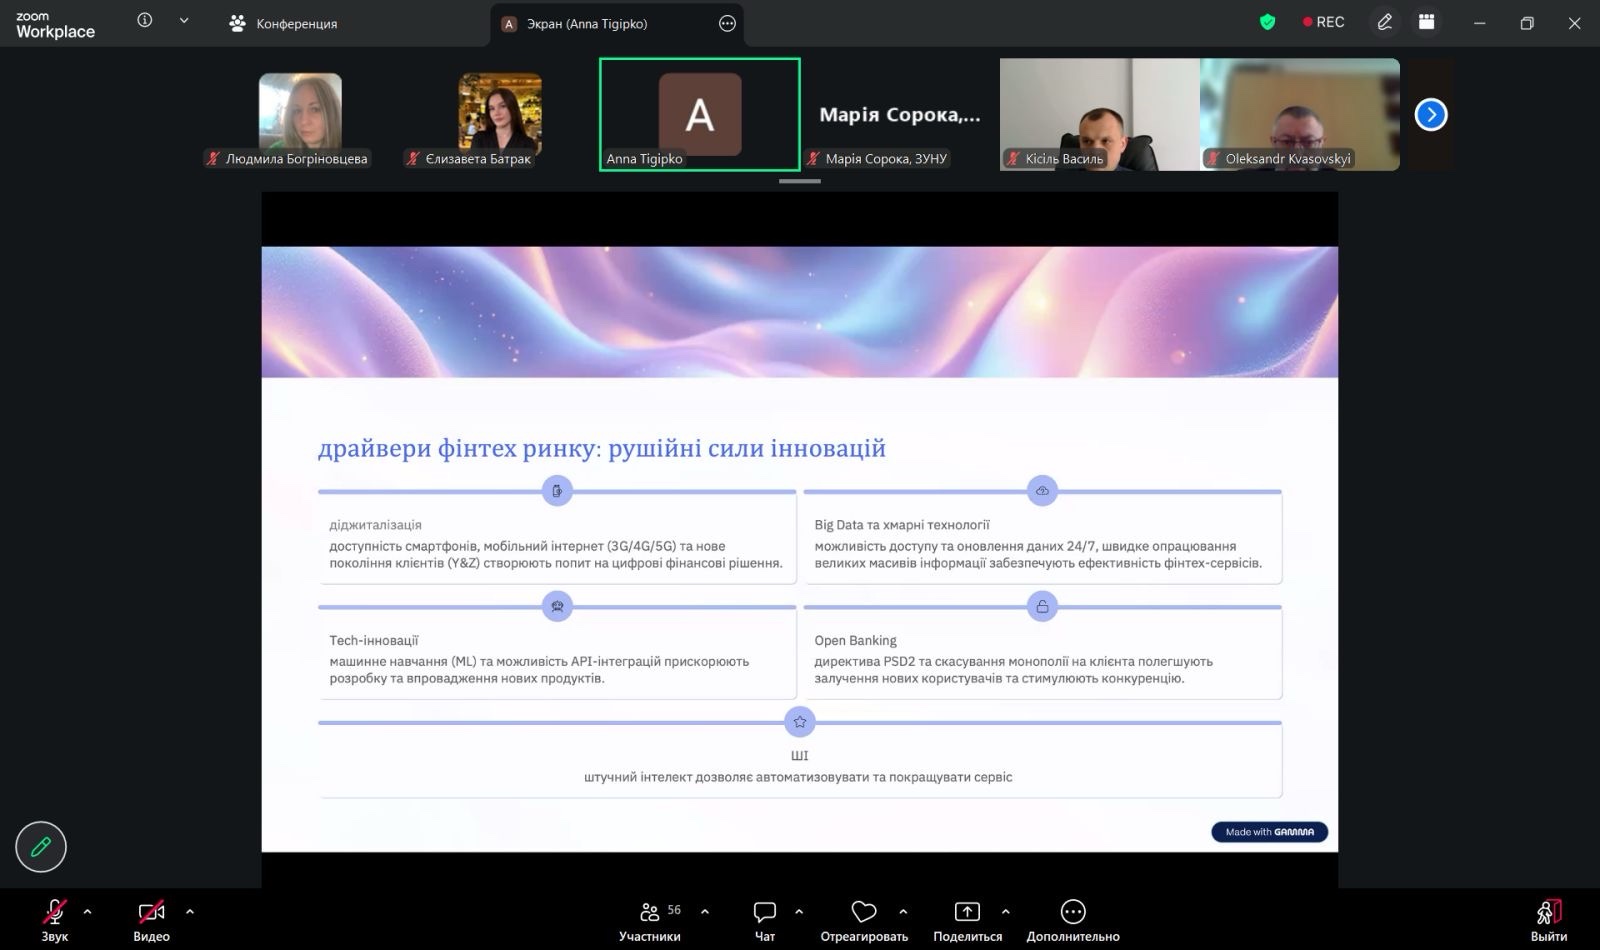Open the Участники participants panel
1600x950 pixels.
coord(650,920)
